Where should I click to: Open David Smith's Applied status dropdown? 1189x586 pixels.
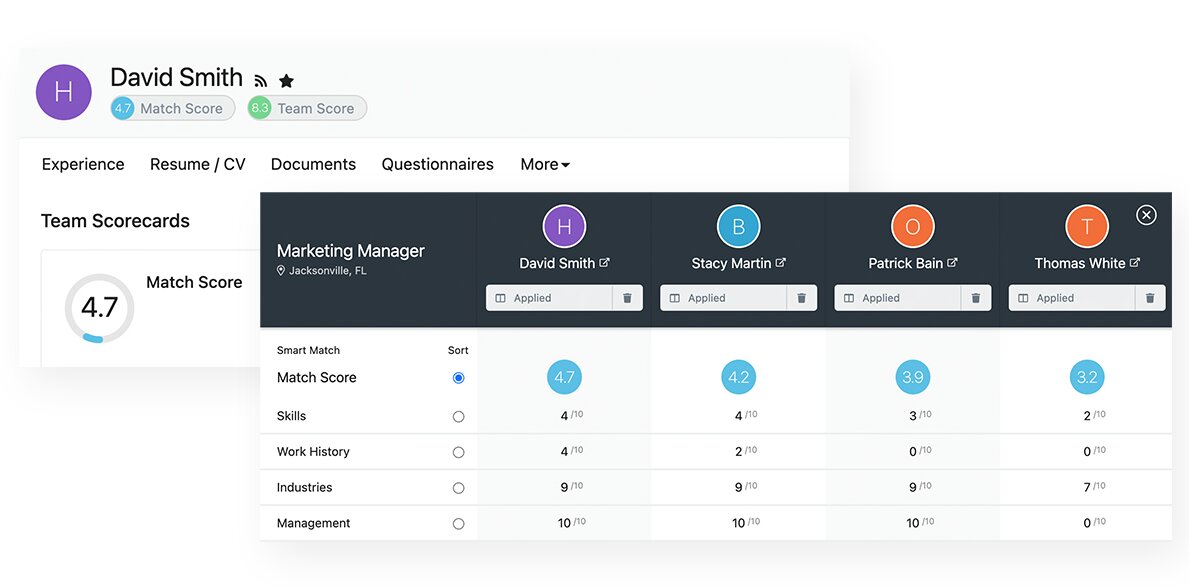tap(549, 298)
